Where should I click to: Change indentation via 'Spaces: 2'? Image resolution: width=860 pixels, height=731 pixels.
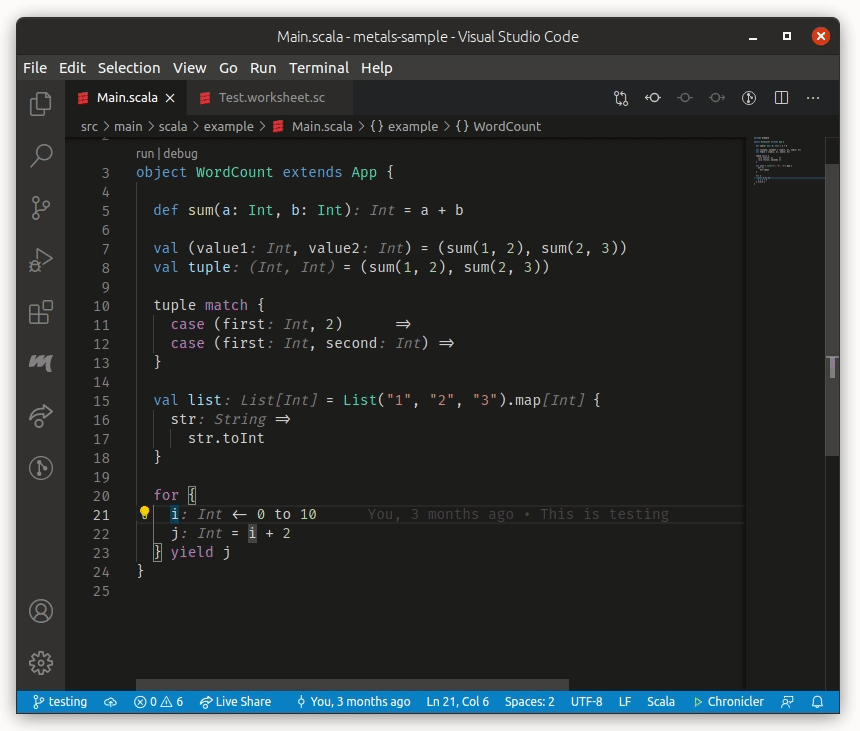529,702
